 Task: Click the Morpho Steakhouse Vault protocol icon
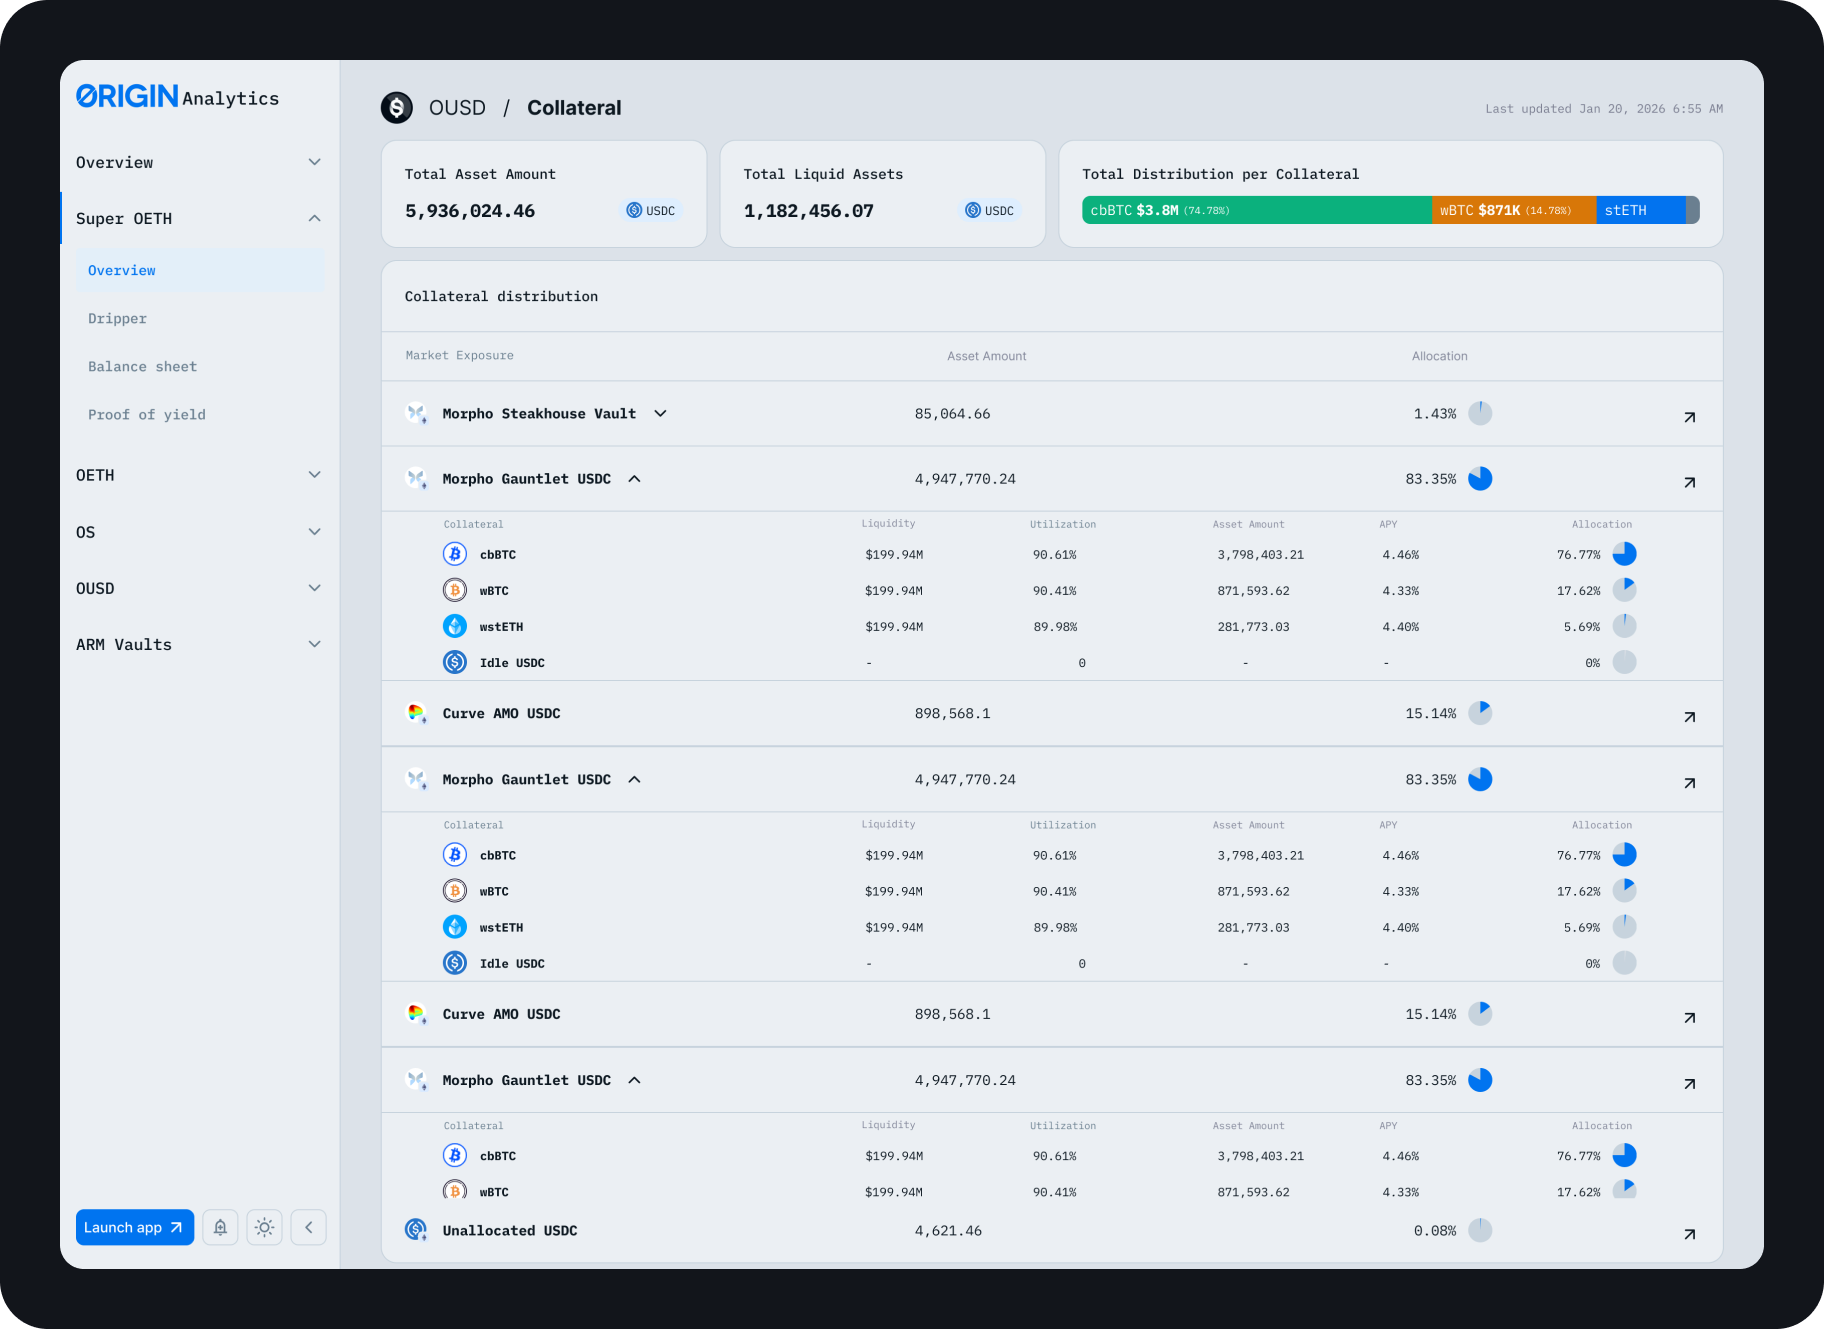(416, 413)
